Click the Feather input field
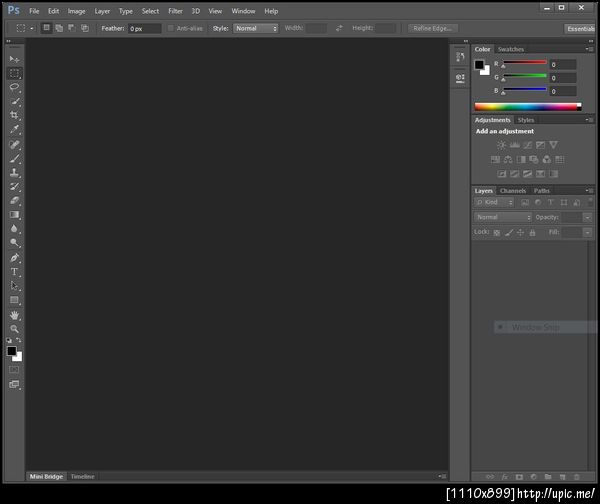600x504 pixels. pos(144,29)
